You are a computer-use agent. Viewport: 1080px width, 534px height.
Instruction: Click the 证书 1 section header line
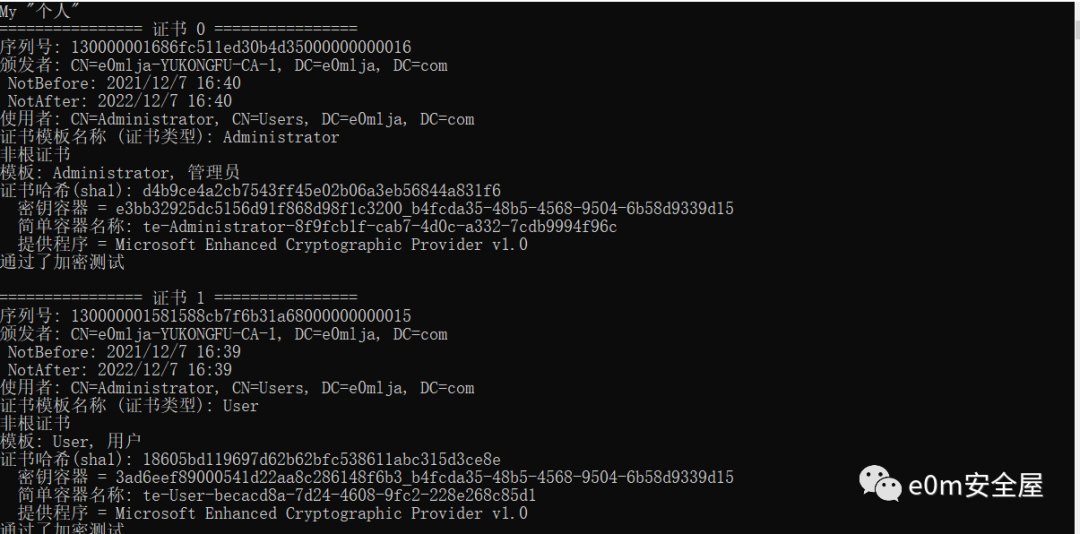coord(178,298)
